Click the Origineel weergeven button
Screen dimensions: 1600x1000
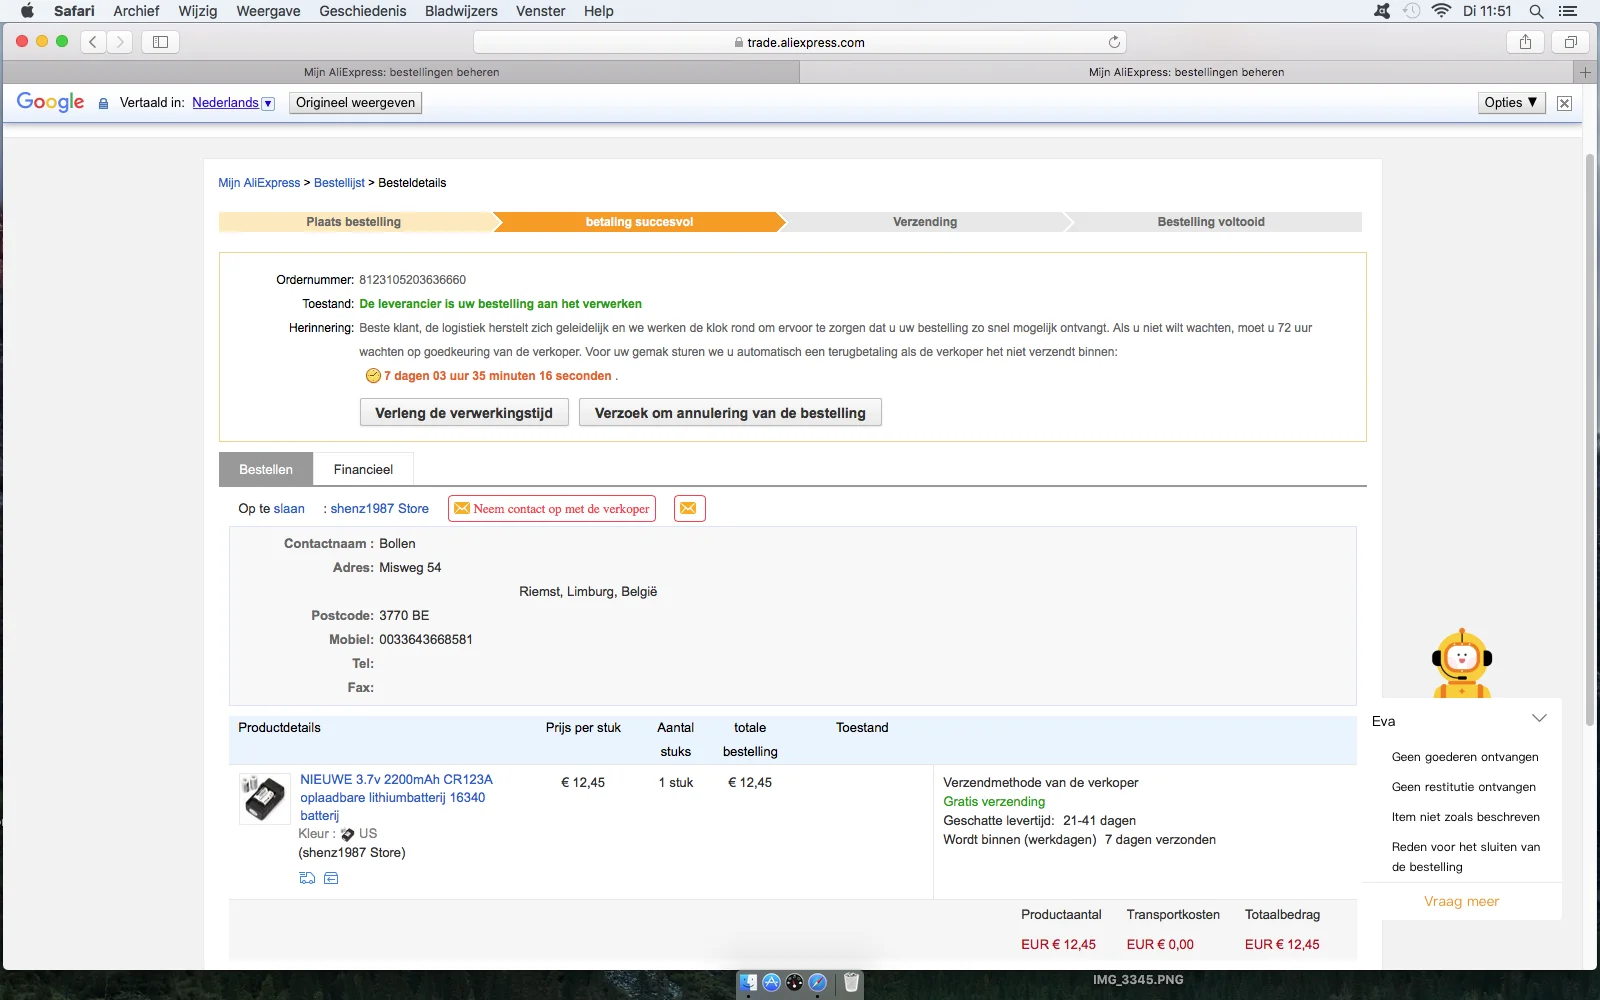(355, 103)
